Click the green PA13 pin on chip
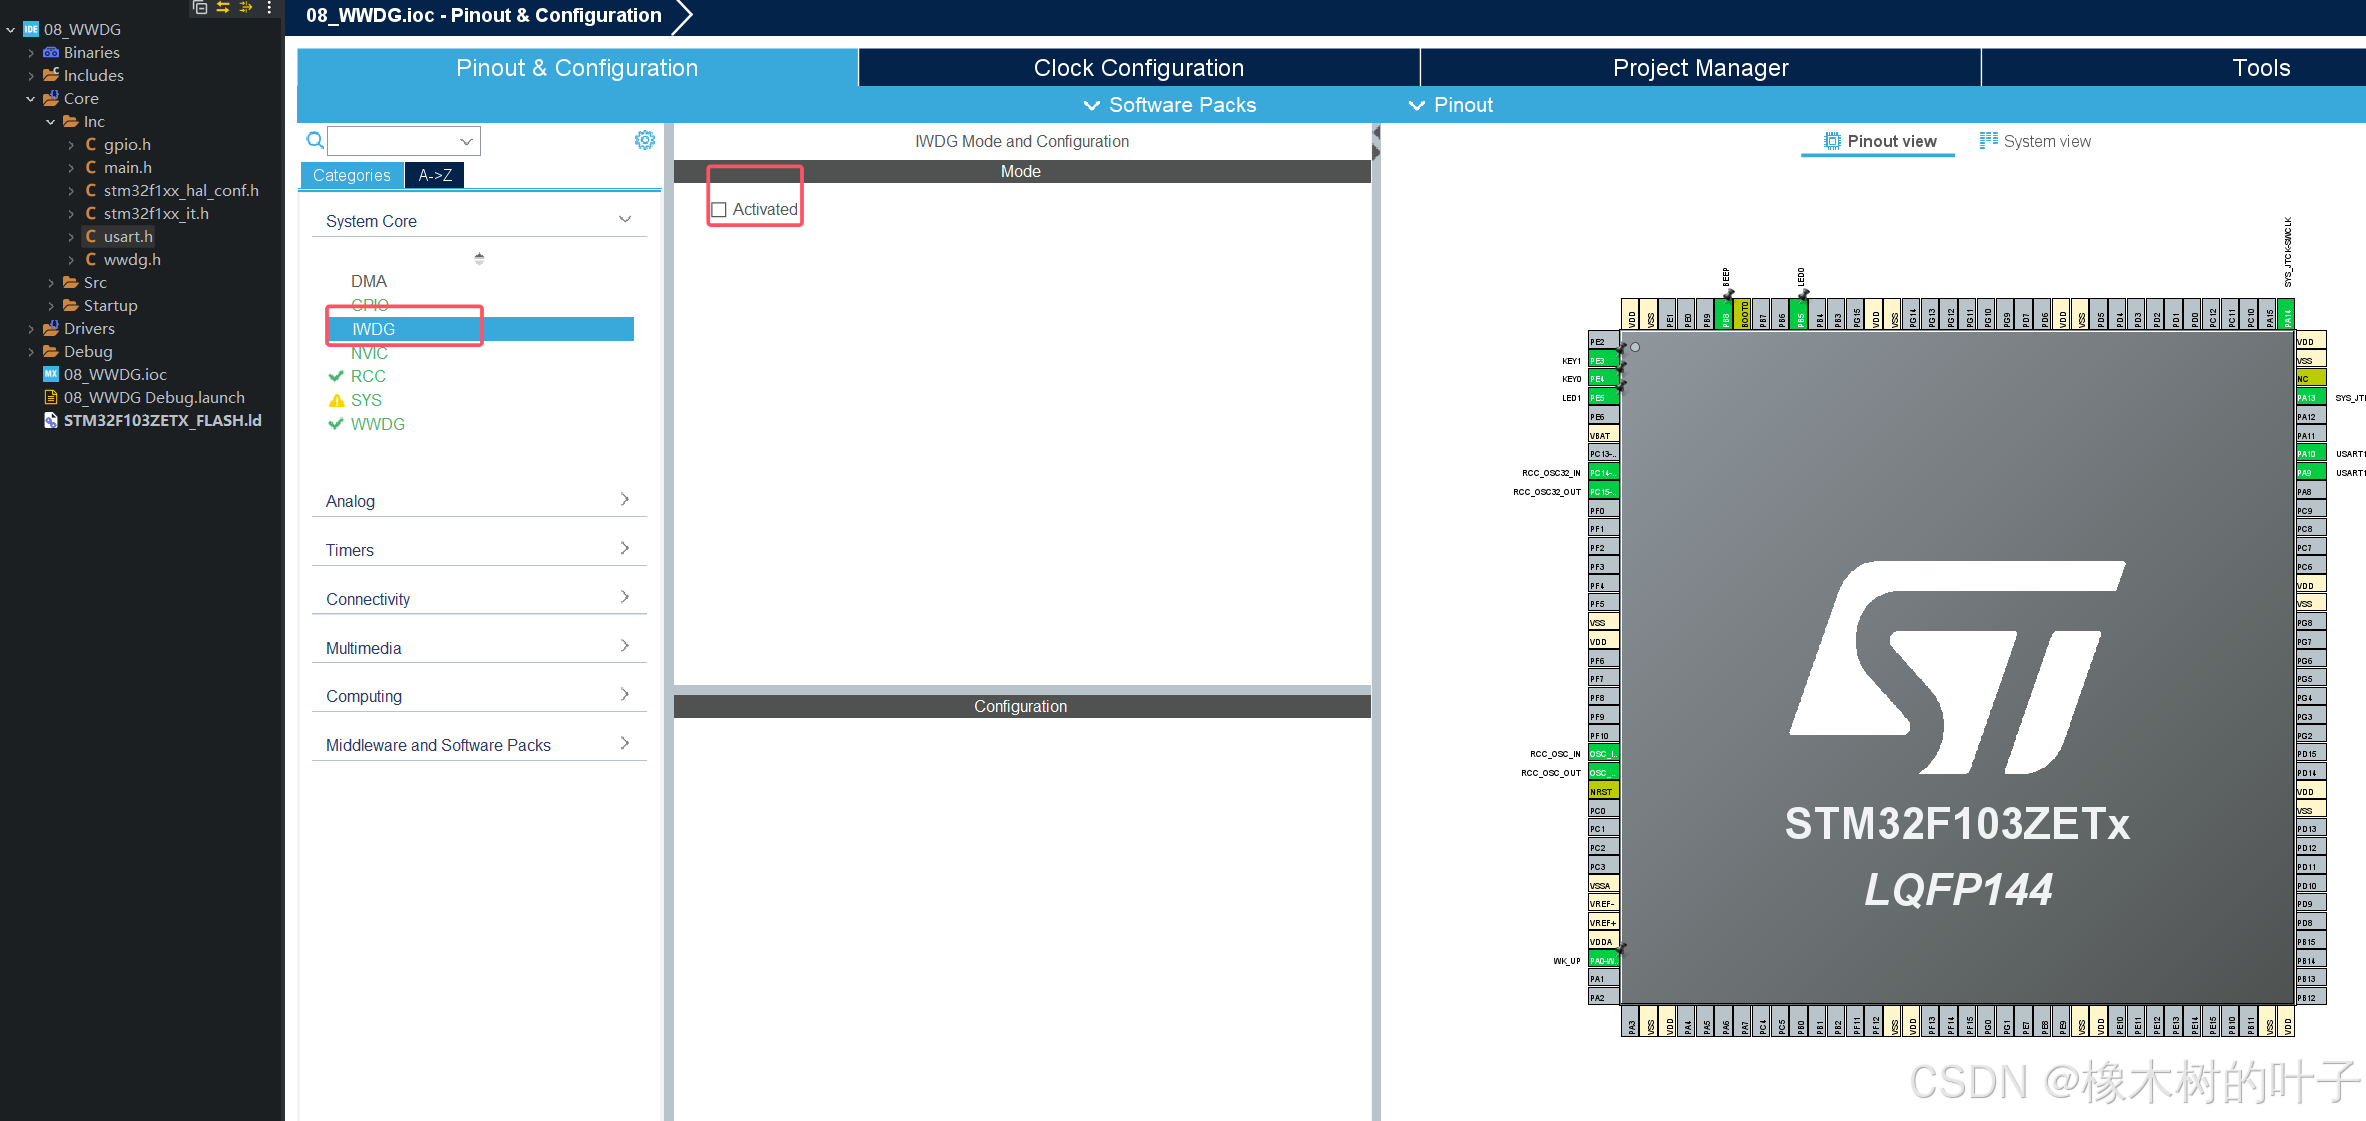Viewport: 2366px width, 1121px height. pyautogui.click(x=2308, y=397)
